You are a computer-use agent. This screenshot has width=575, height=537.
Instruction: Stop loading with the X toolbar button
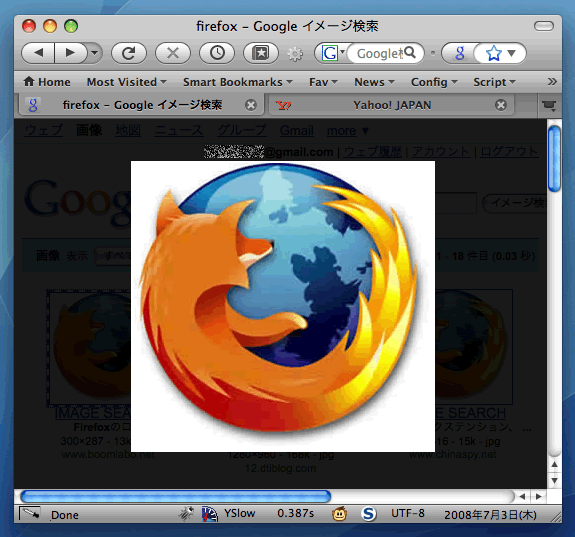click(173, 54)
